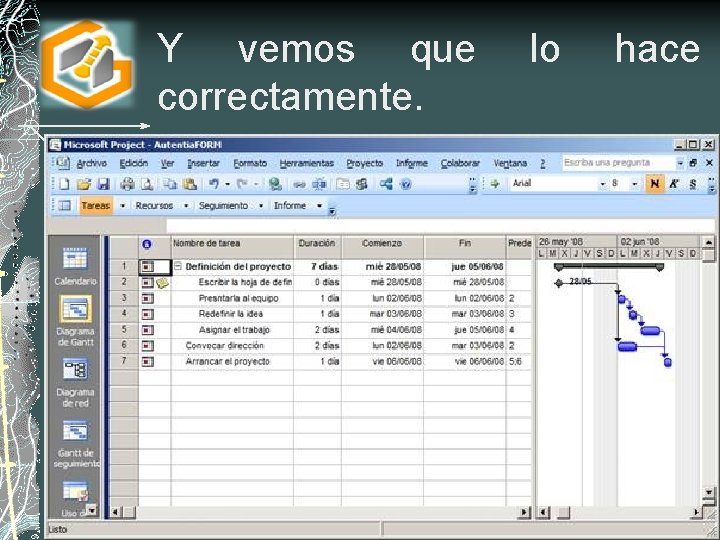The height and width of the screenshot is (540, 720).
Task: Open Gantt de seguimiento view
Action: 75,444
